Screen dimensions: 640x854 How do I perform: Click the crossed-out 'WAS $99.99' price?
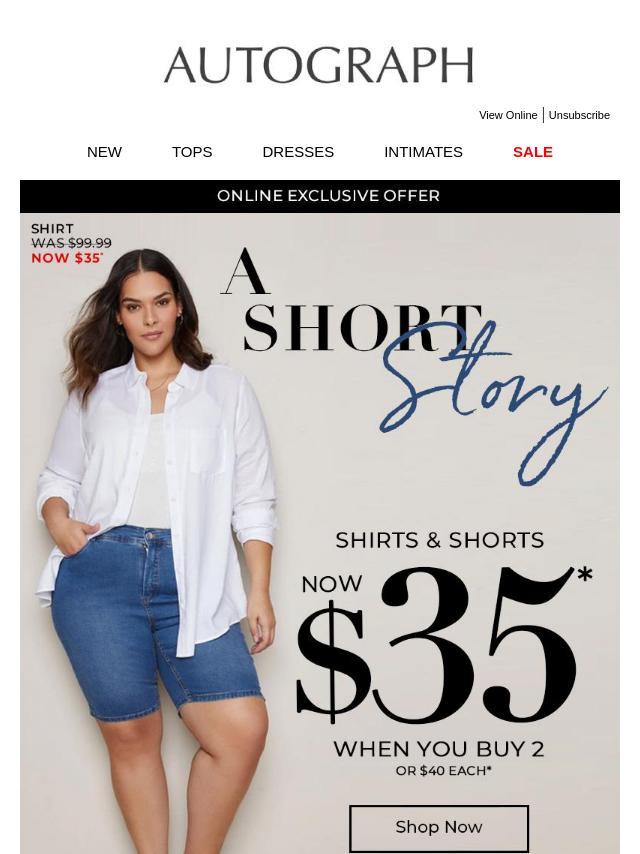(x=71, y=243)
